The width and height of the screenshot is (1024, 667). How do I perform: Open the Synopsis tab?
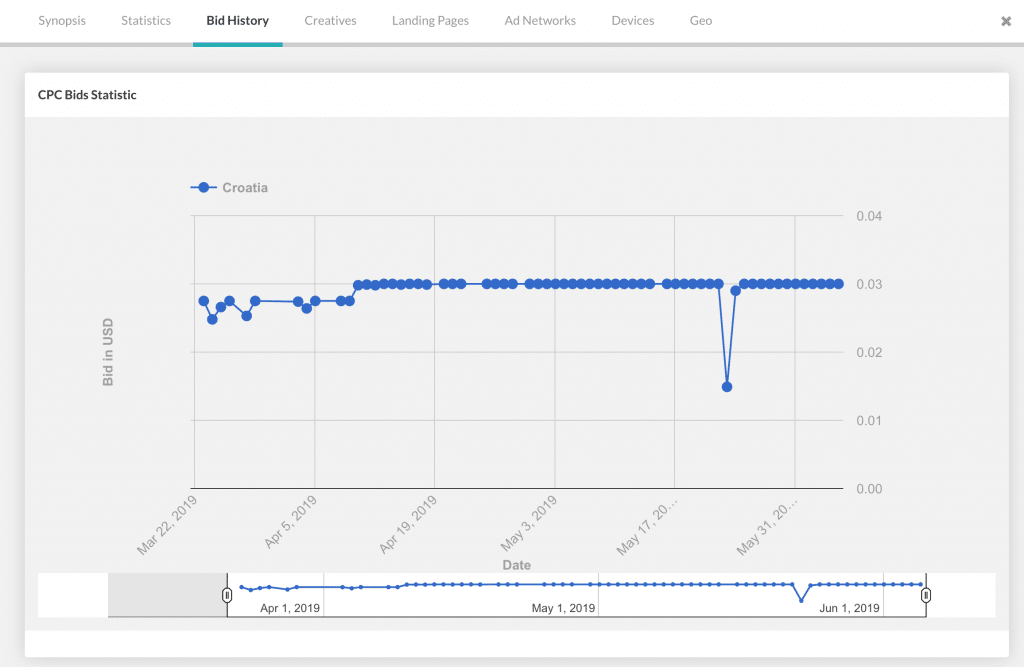(x=62, y=20)
